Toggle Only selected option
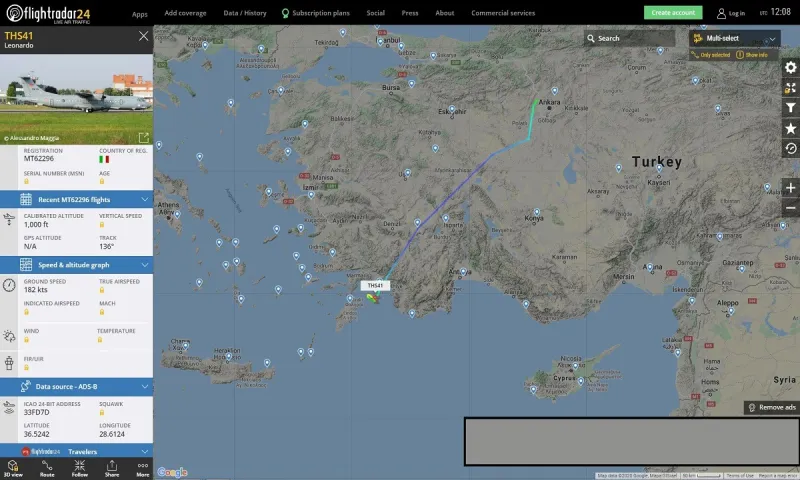Viewport: 800px width, 480px height. tap(711, 55)
